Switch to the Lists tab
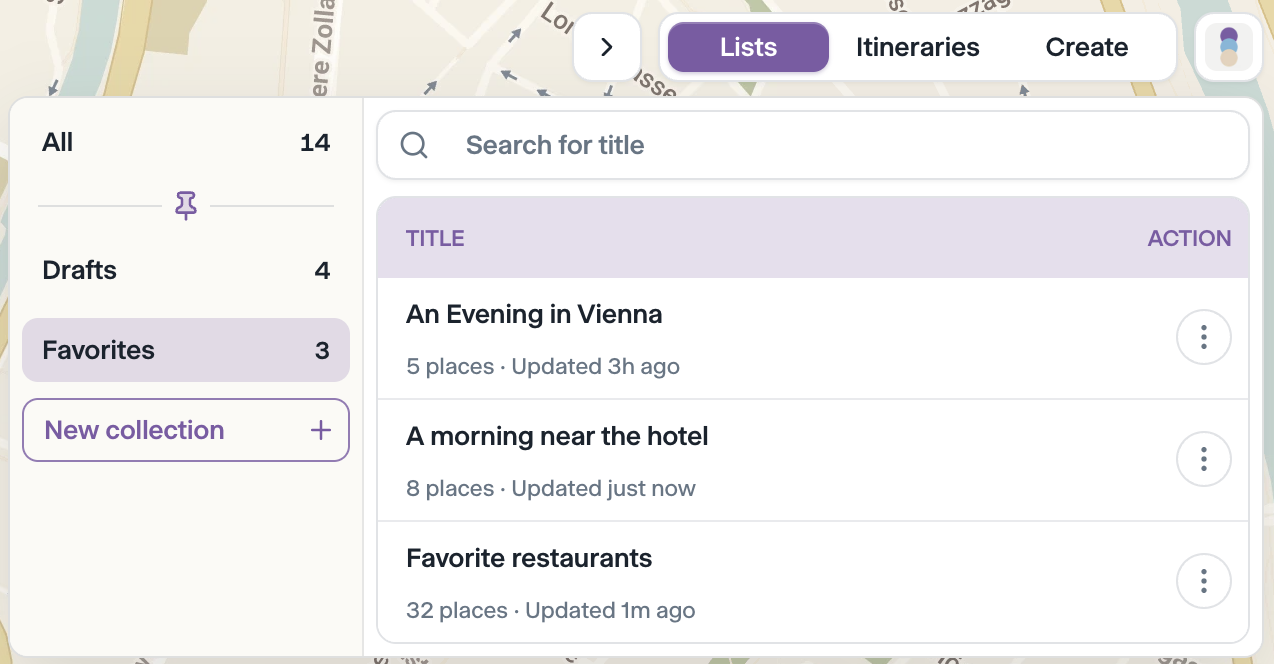This screenshot has height=664, width=1274. click(748, 47)
